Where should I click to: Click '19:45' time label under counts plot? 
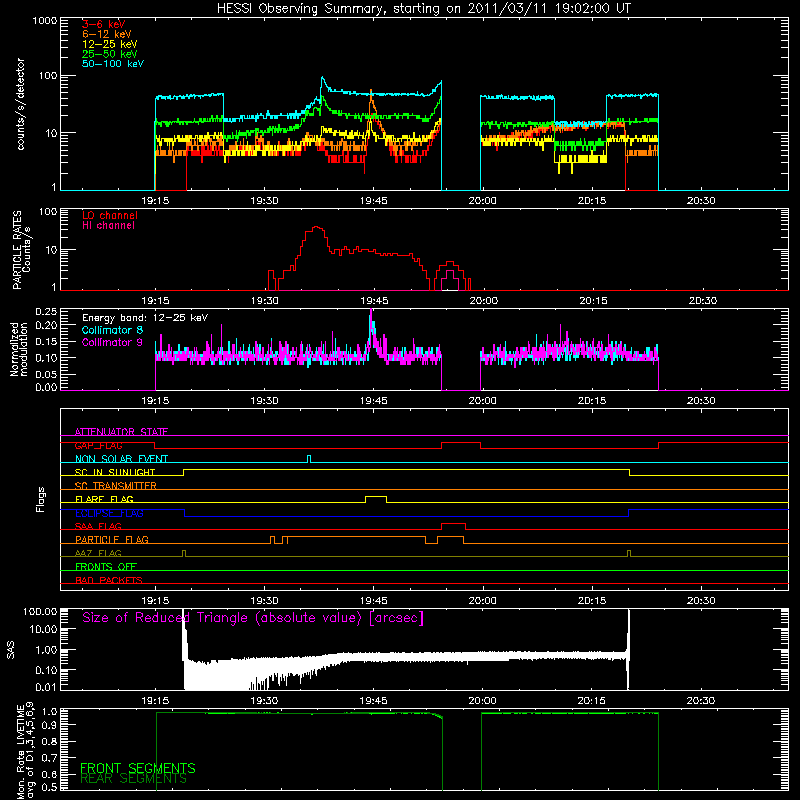pyautogui.click(x=373, y=201)
